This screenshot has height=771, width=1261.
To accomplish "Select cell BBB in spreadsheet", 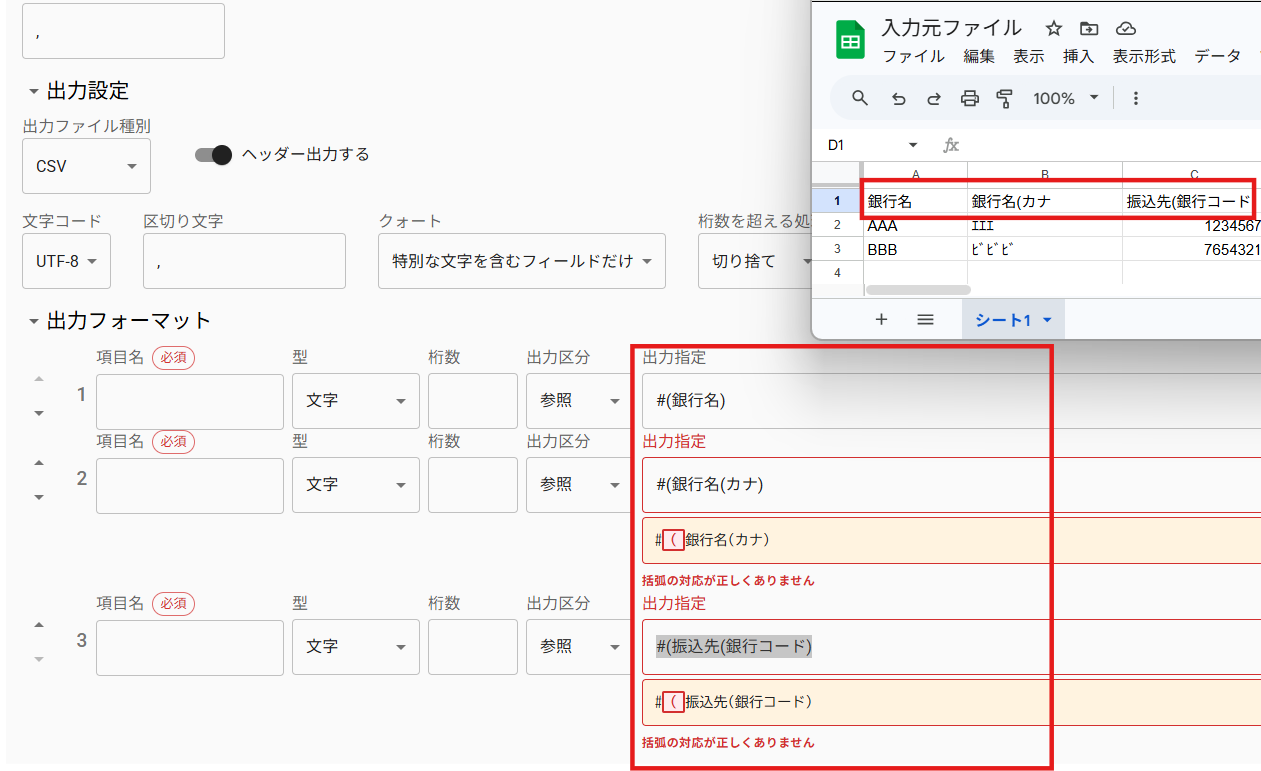I will [x=915, y=249].
